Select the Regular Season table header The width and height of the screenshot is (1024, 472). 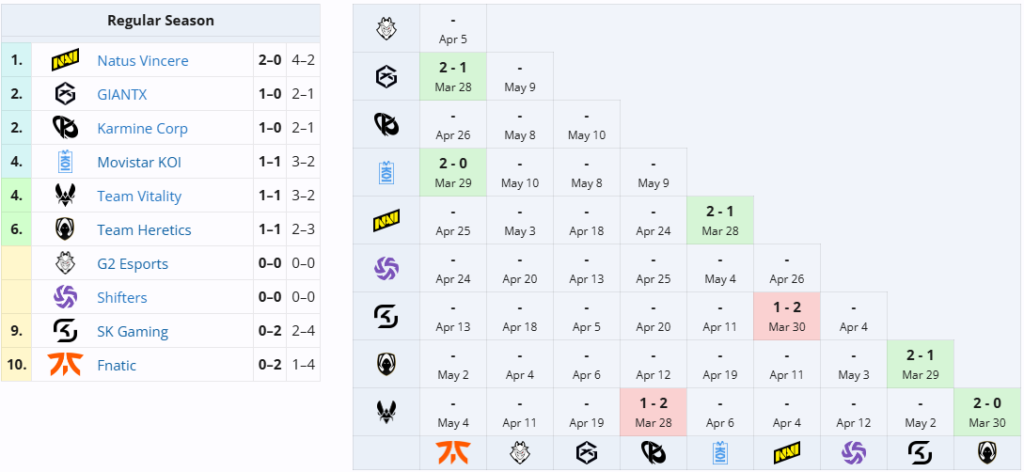tap(160, 20)
